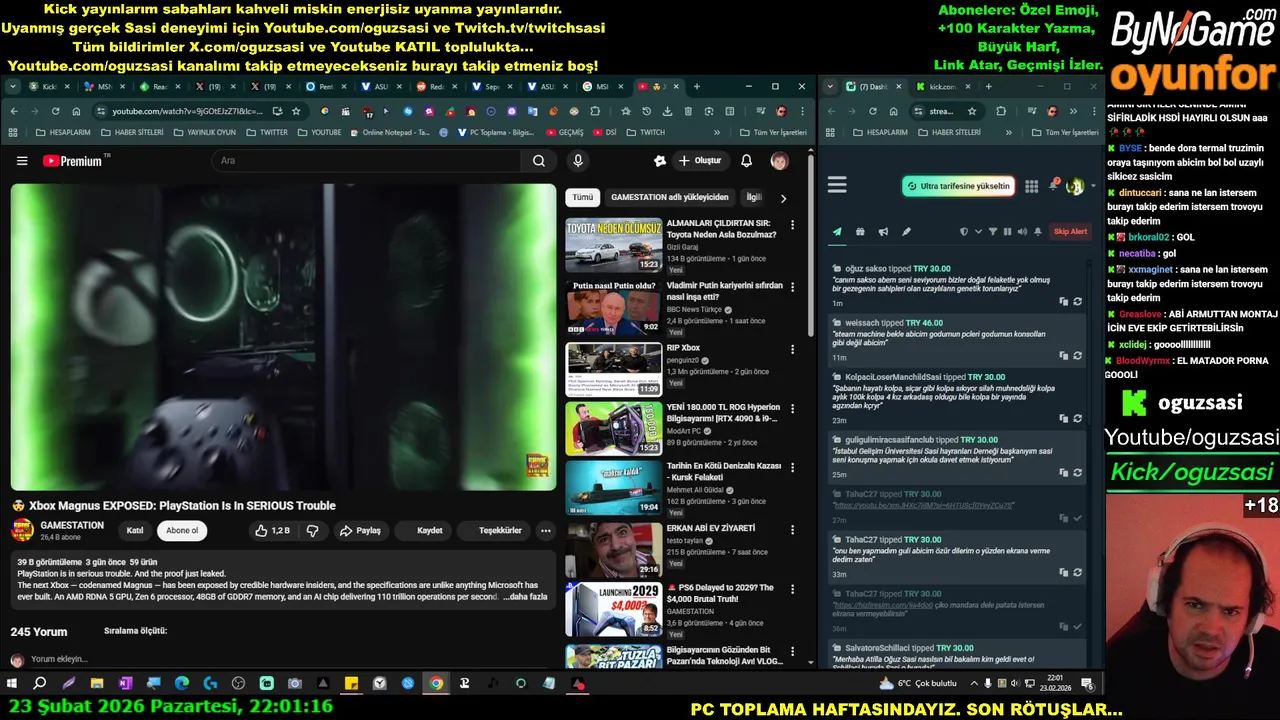Image resolution: width=1280 pixels, height=720 pixels.
Task: Open the filter funnel in recent events
Action: point(992,232)
